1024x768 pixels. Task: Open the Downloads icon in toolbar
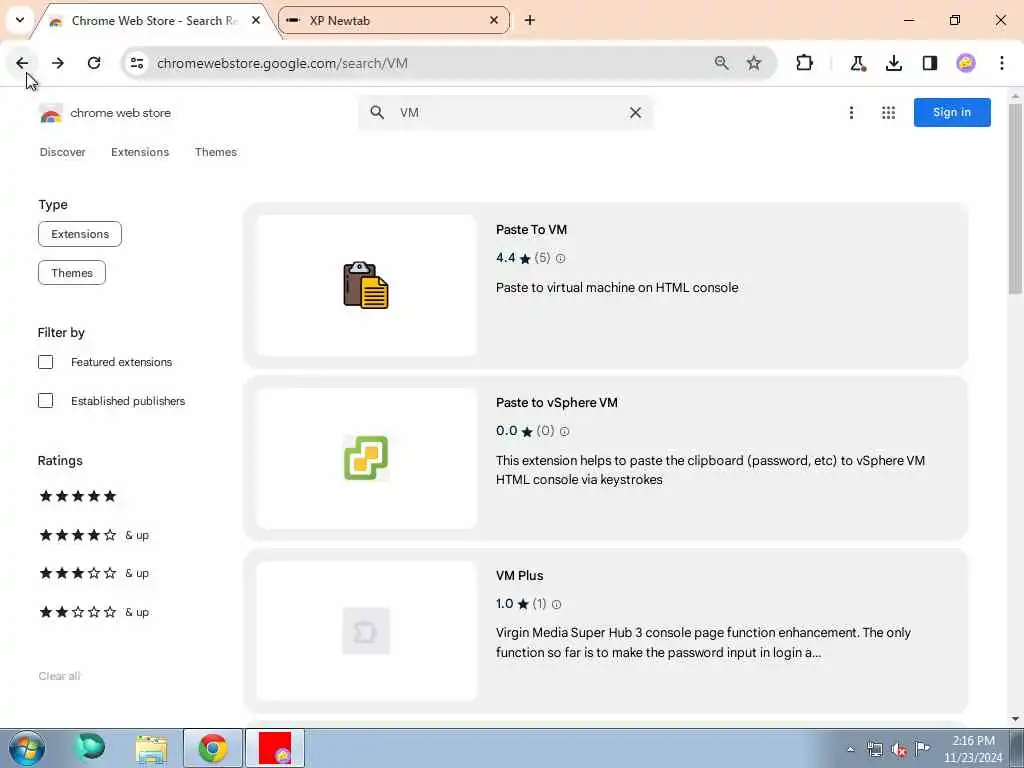pos(893,63)
